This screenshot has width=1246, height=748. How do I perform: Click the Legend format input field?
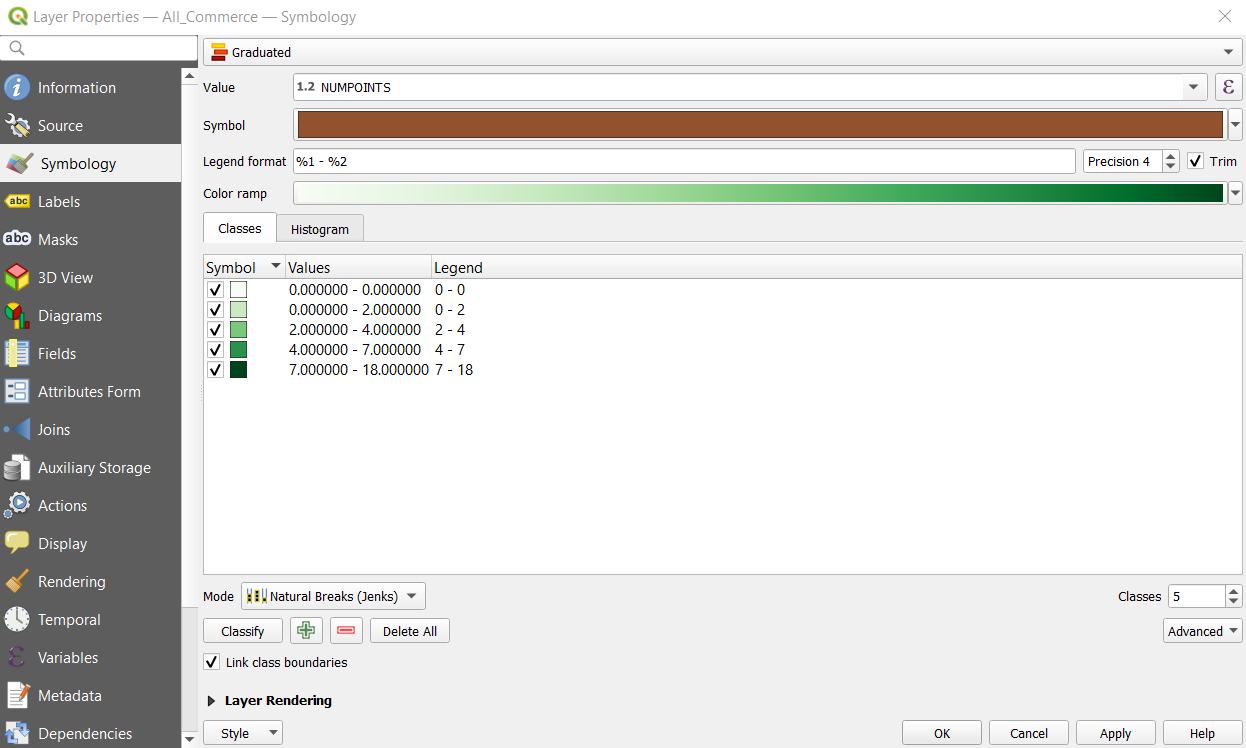[683, 161]
